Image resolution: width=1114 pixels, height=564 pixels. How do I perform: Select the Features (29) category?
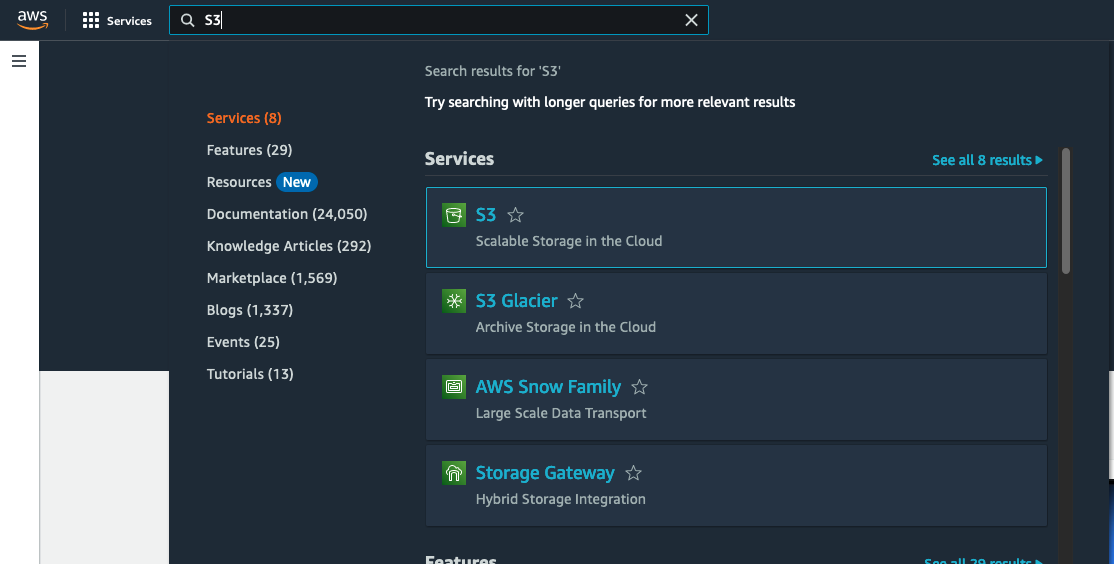[x=249, y=150]
